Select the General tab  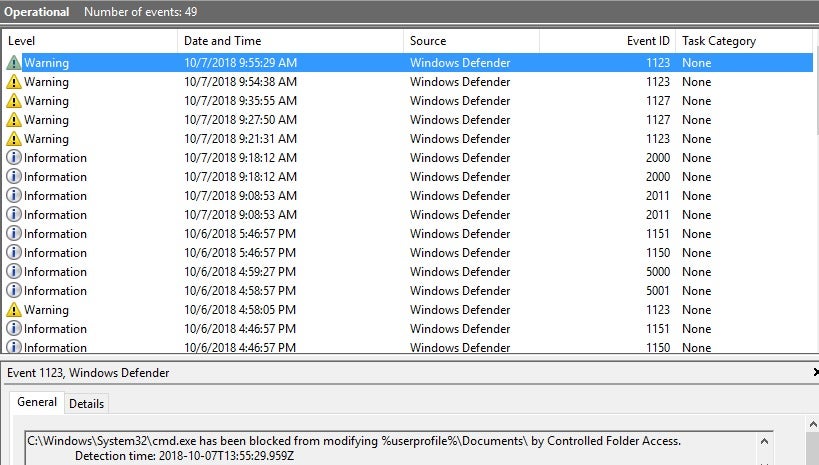37,402
